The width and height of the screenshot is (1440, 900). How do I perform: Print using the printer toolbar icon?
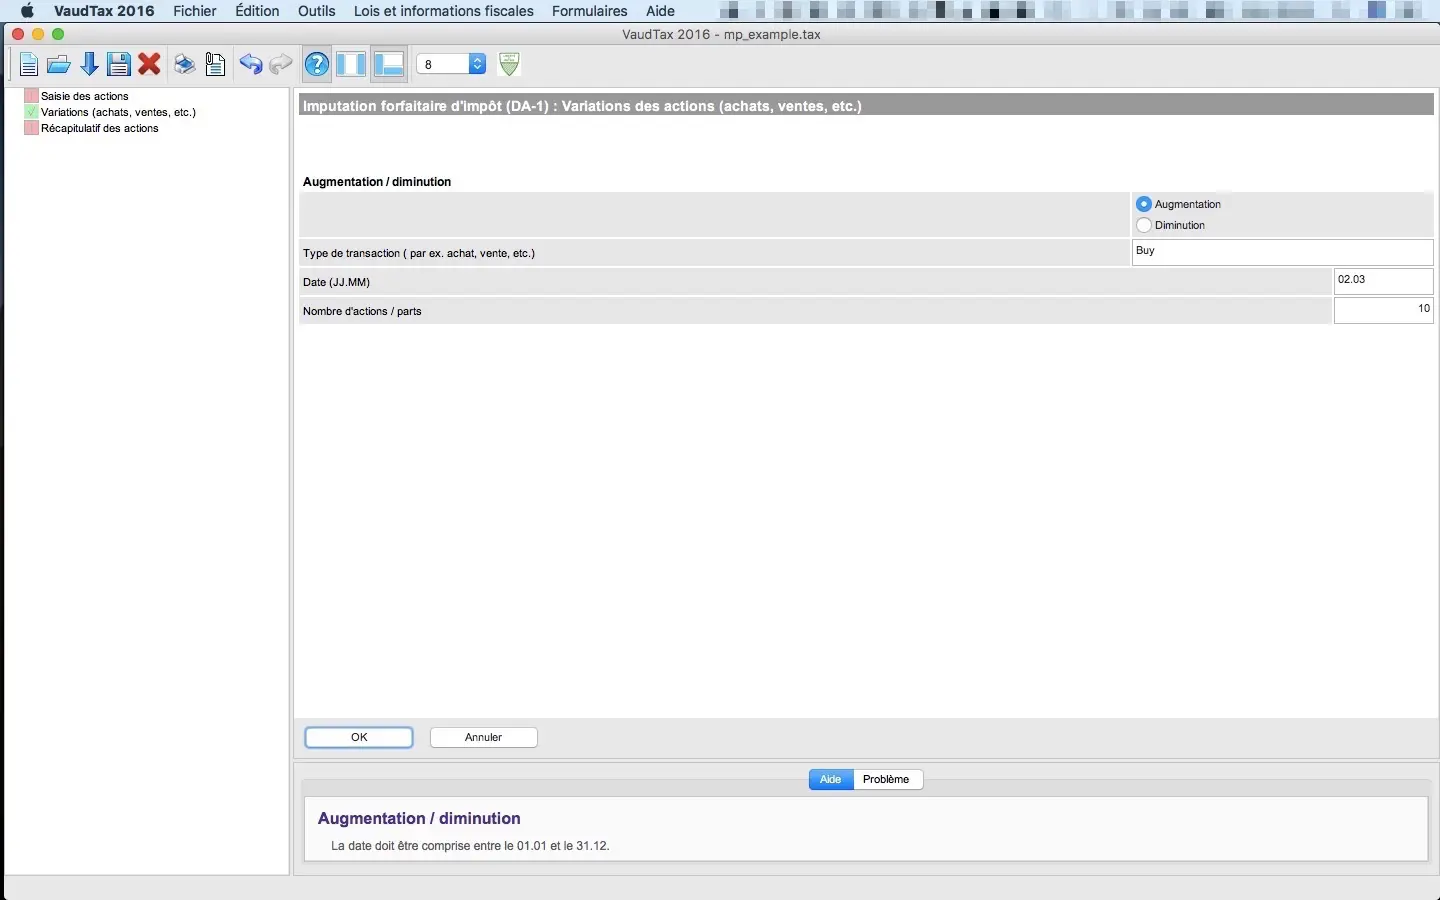(x=185, y=65)
